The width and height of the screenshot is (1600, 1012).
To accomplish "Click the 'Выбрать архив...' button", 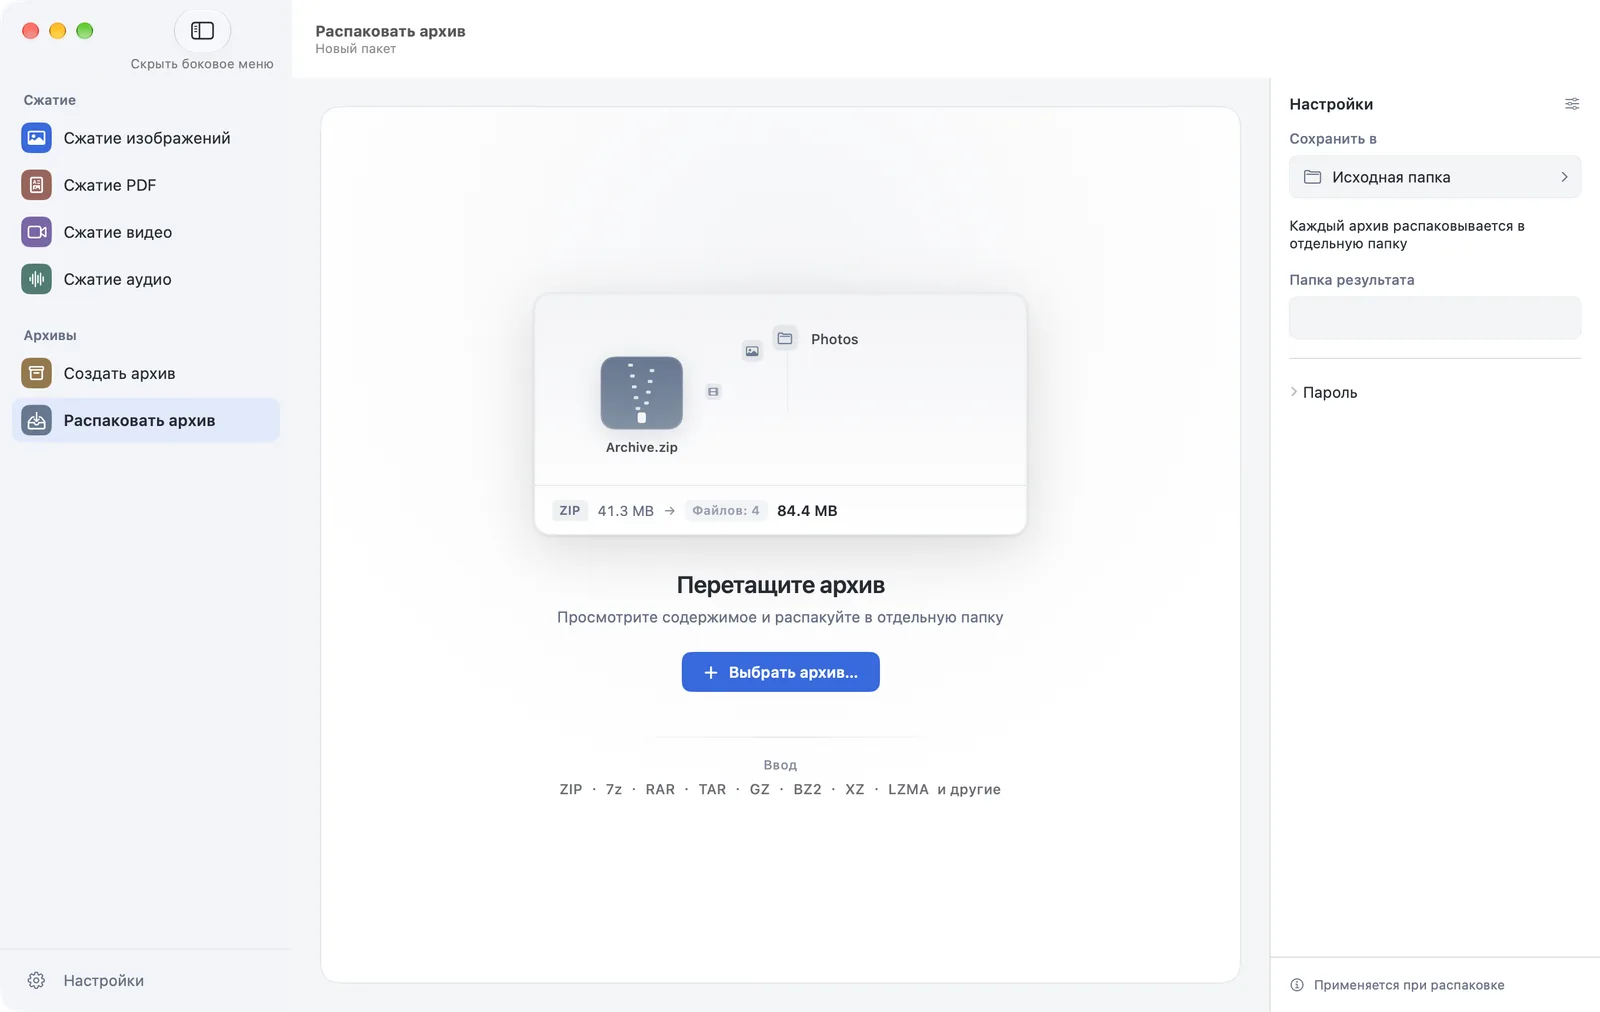I will 781,672.
